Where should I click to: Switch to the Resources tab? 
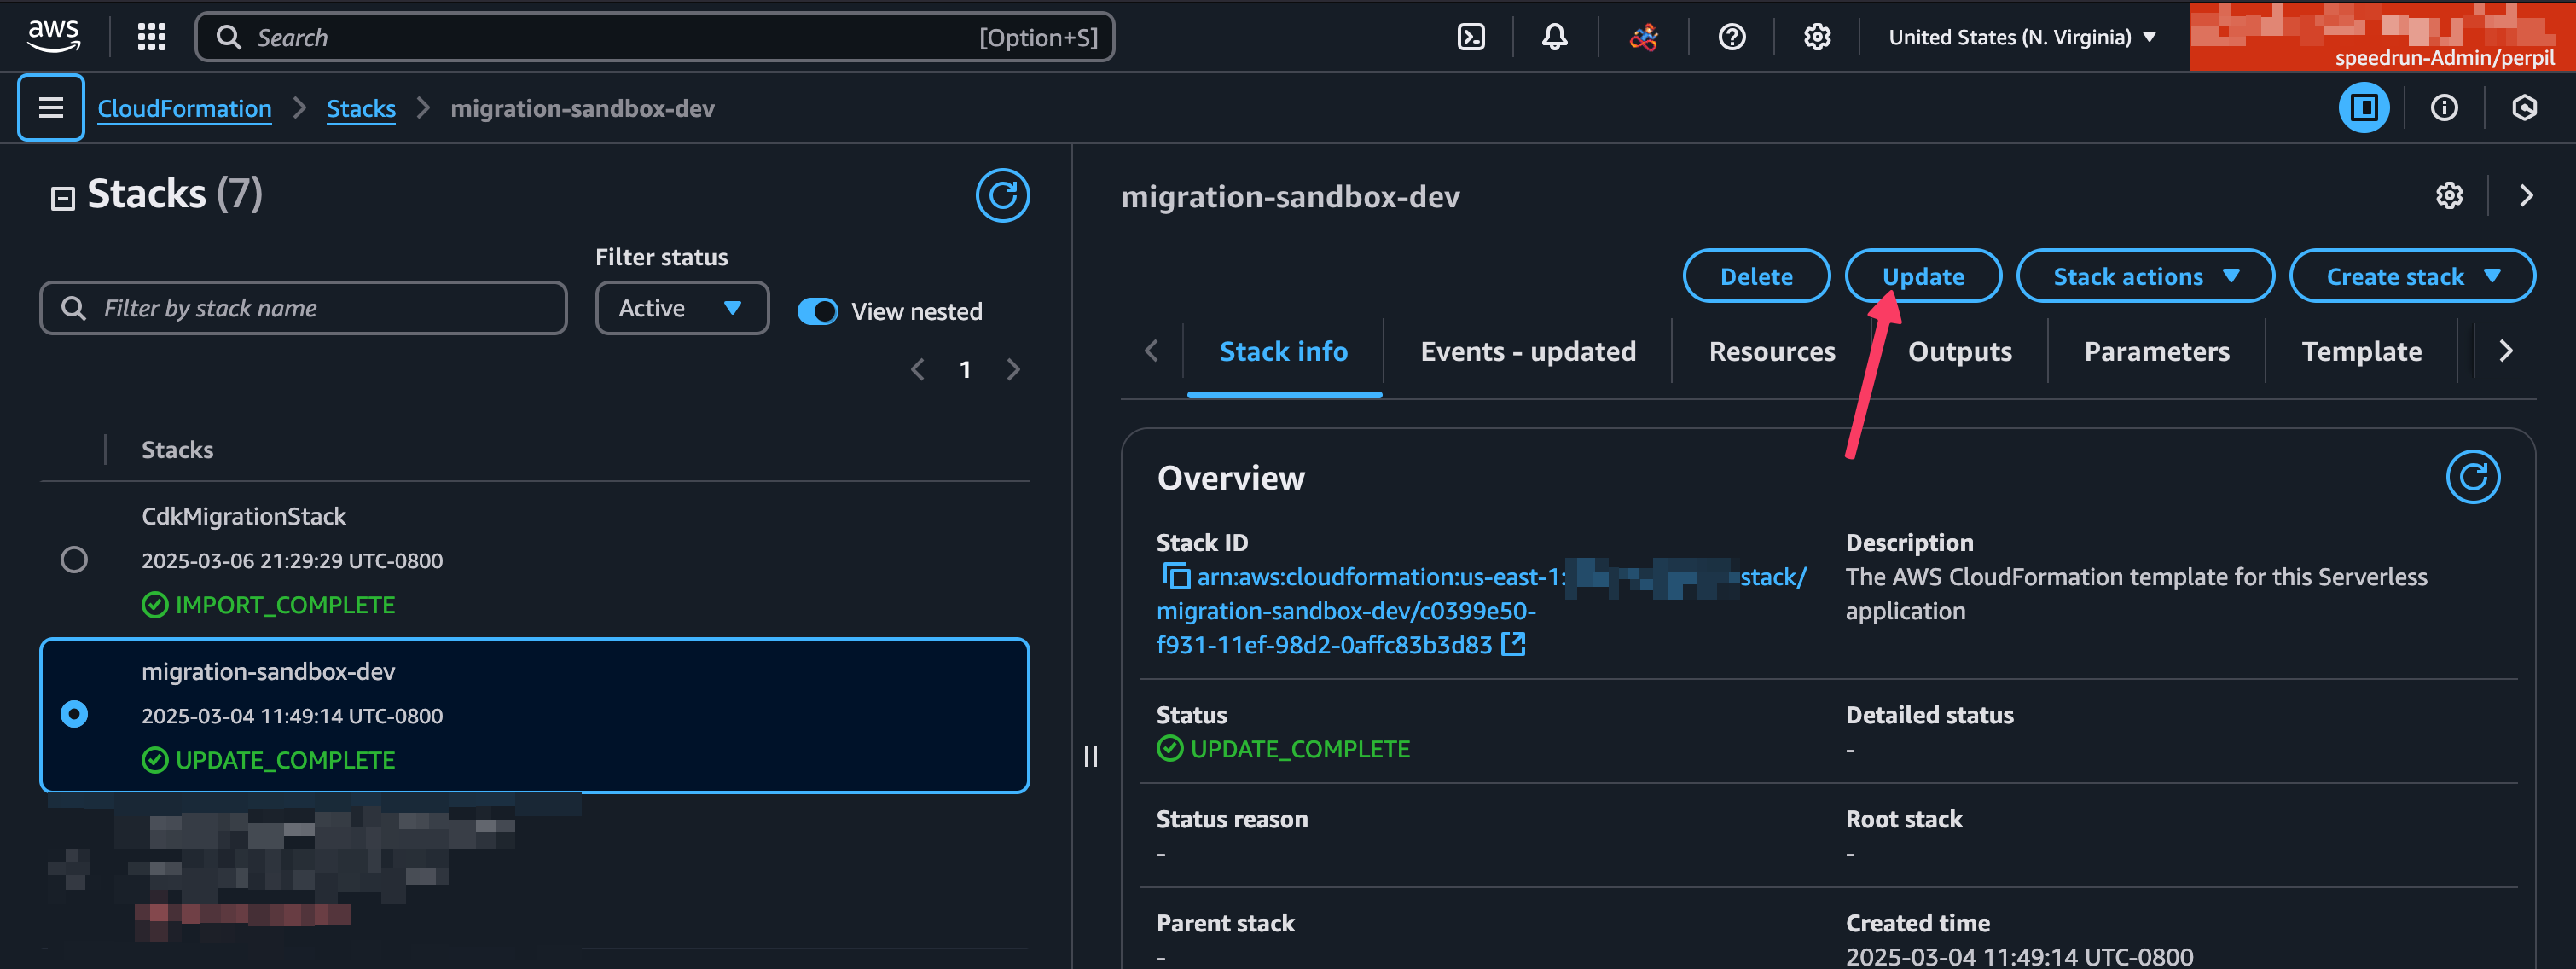pos(1772,350)
